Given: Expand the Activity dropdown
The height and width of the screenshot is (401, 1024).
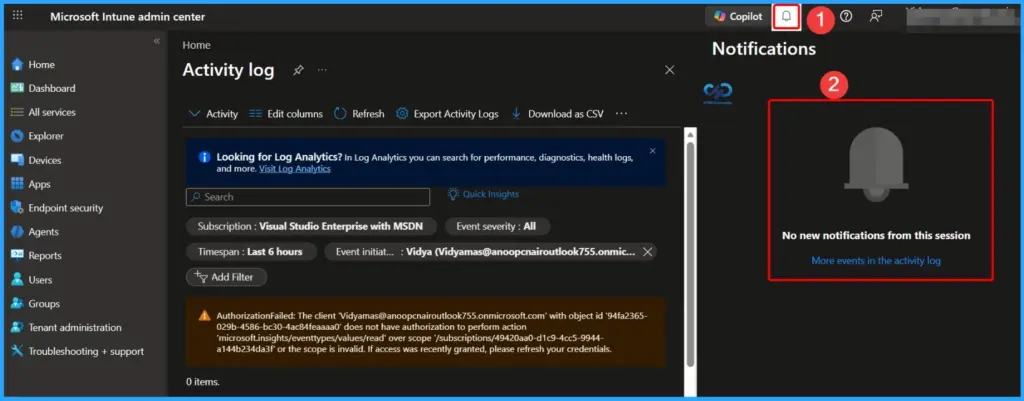Looking at the screenshot, I should click(214, 114).
